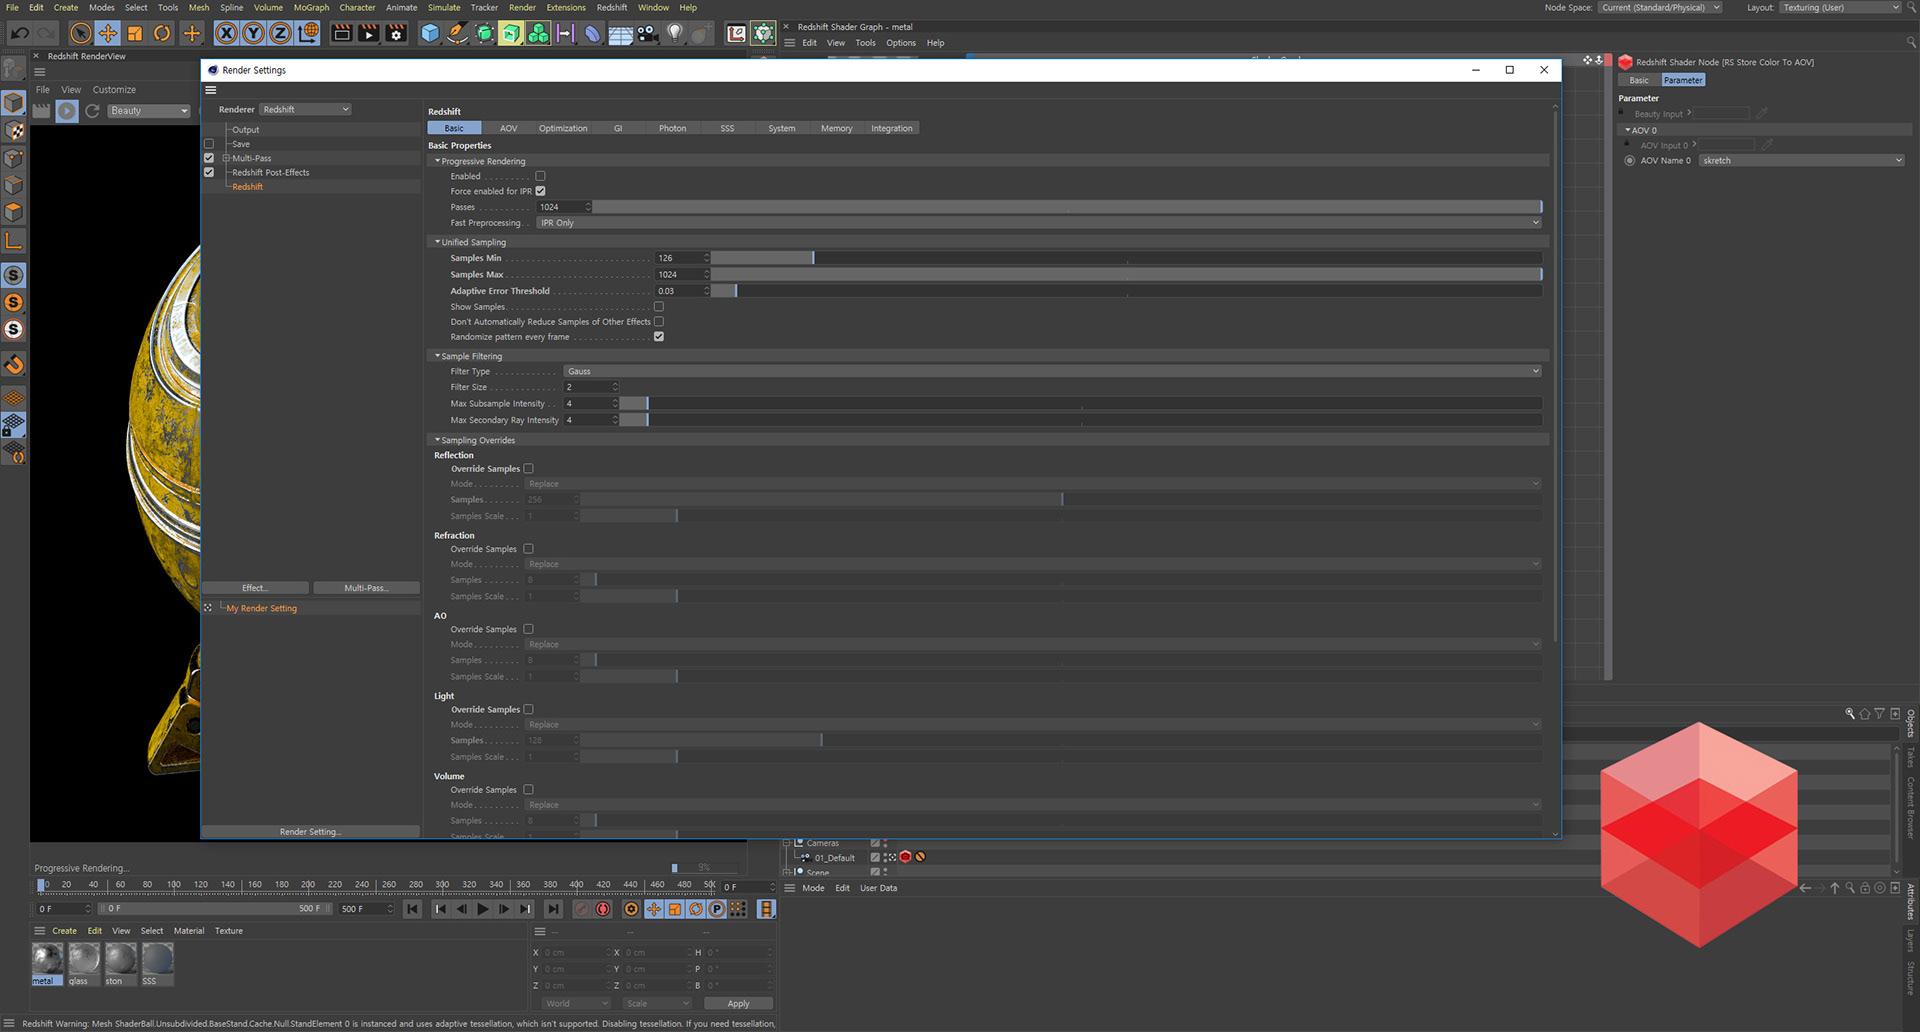Screen dimensions: 1920x1032
Task: Enable Progressive Rendering checkbox
Action: pyautogui.click(x=540, y=176)
